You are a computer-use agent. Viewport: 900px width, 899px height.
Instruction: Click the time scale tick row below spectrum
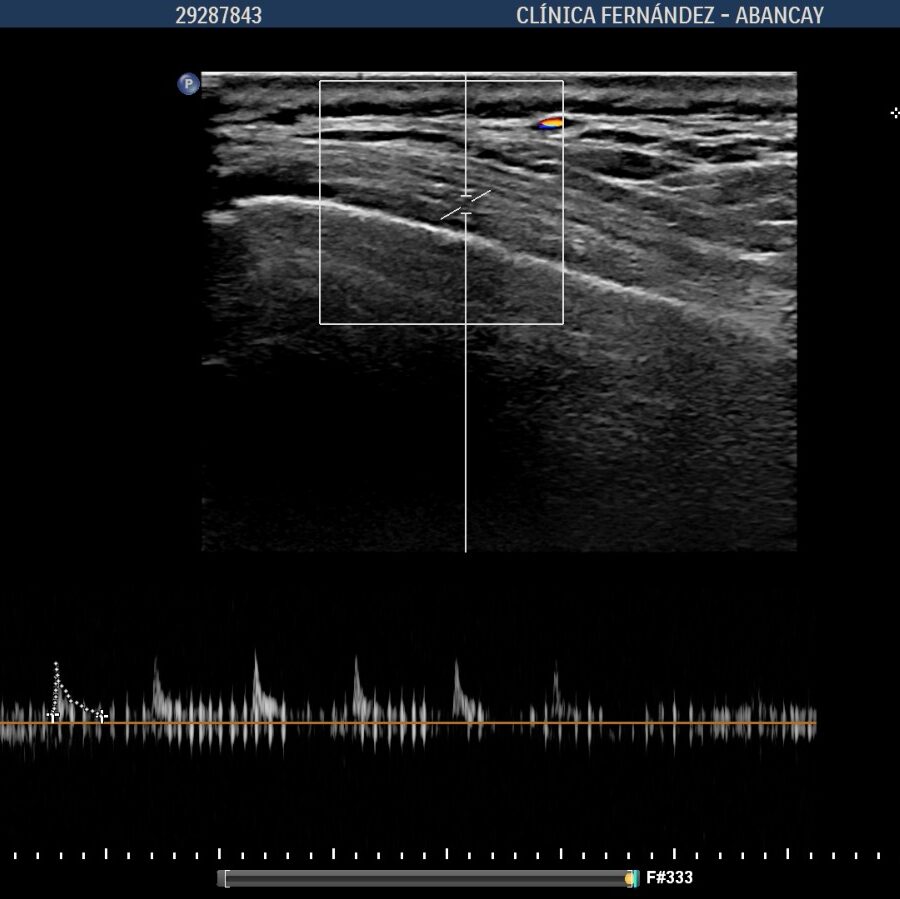(x=450, y=855)
